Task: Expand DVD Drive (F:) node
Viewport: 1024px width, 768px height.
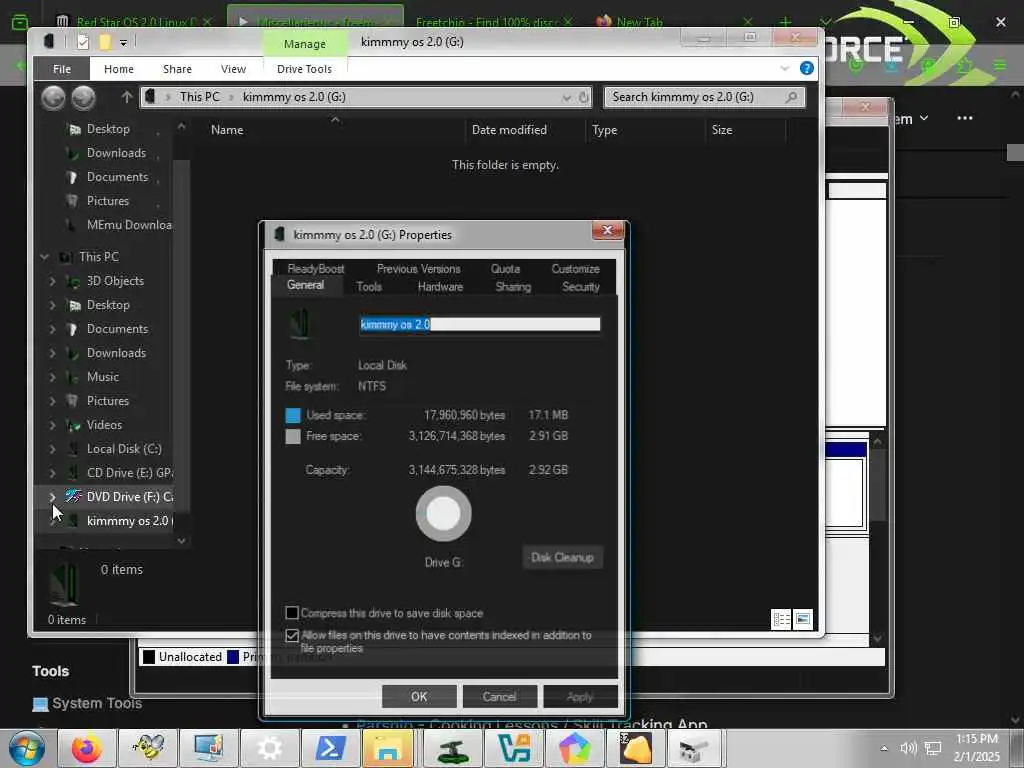Action: (52, 497)
